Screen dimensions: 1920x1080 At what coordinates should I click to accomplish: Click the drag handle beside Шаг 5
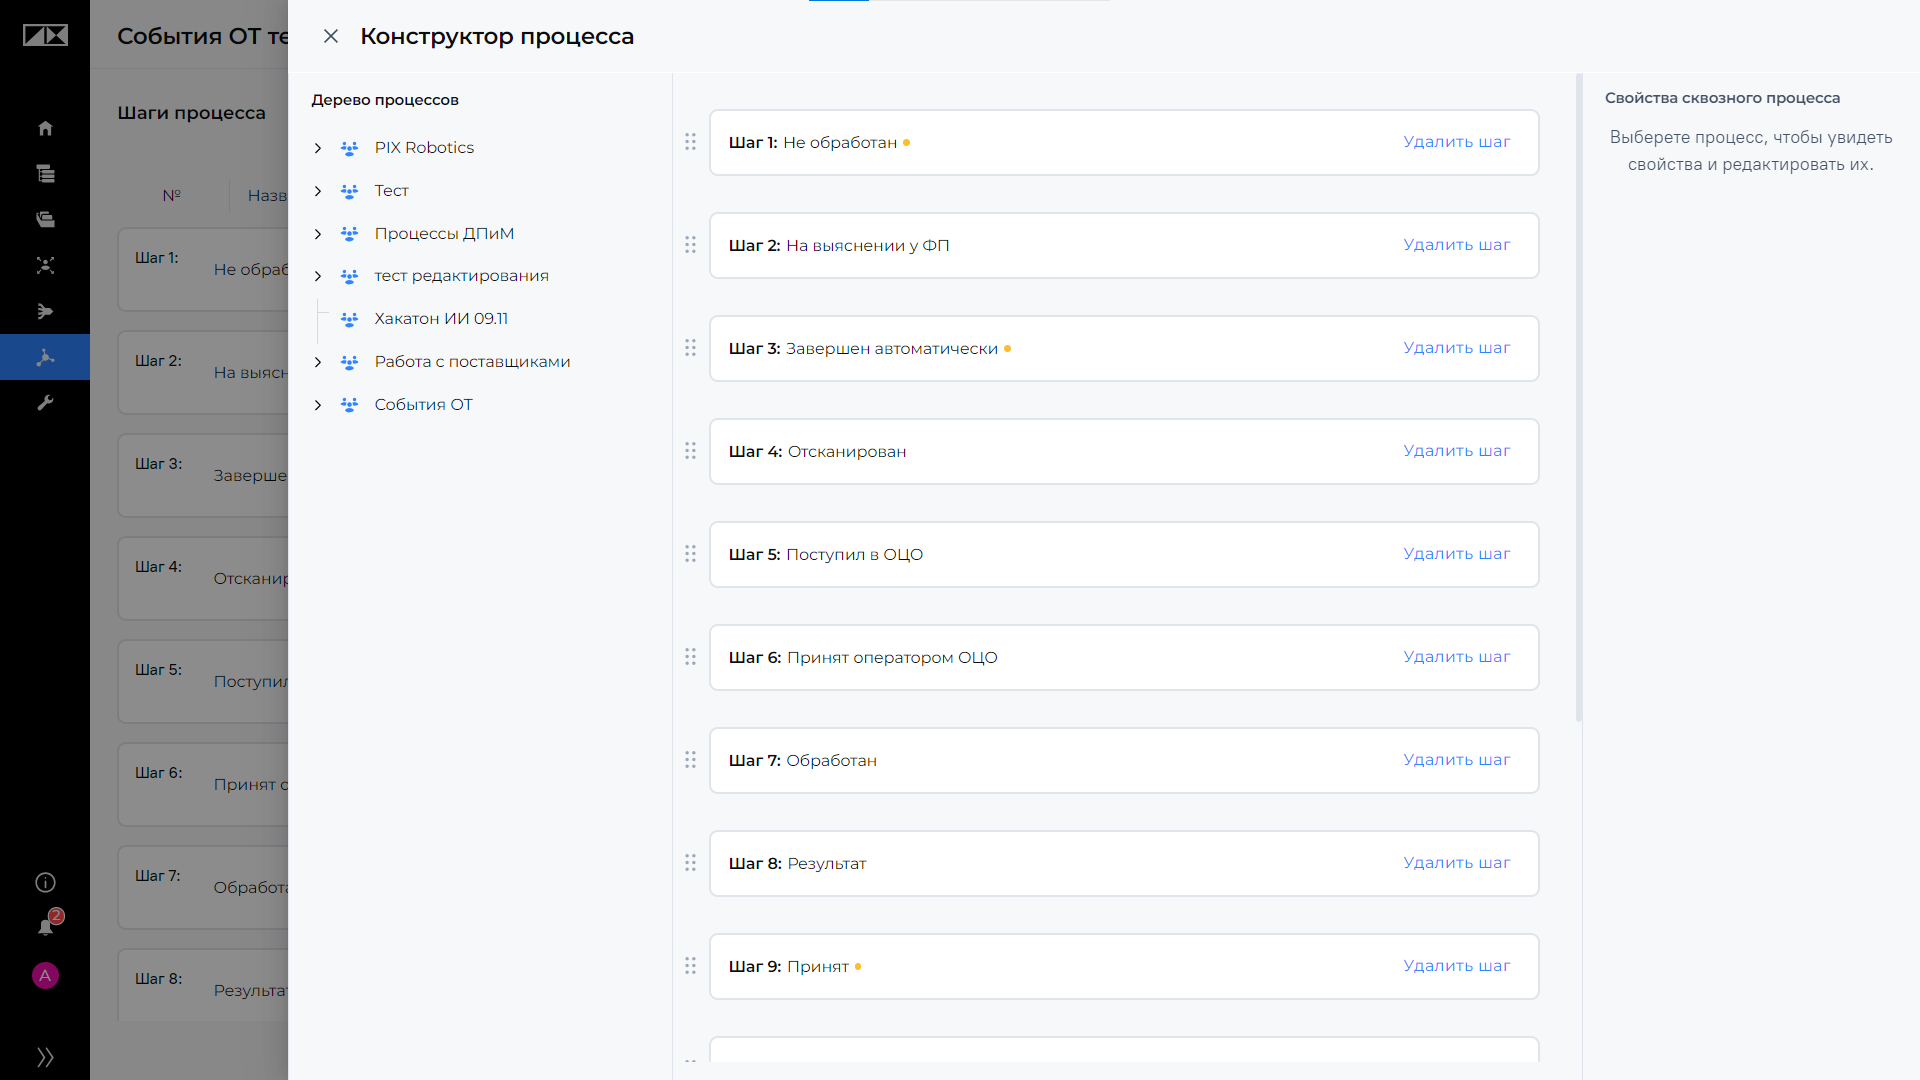pos(690,554)
